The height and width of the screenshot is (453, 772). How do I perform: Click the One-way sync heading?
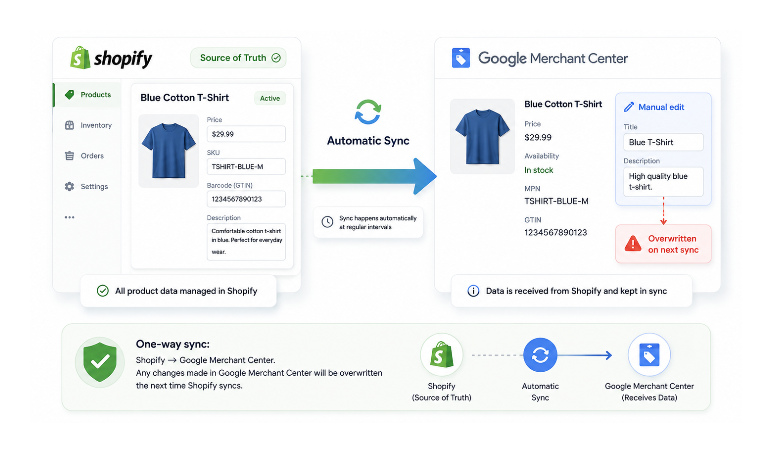(x=172, y=344)
